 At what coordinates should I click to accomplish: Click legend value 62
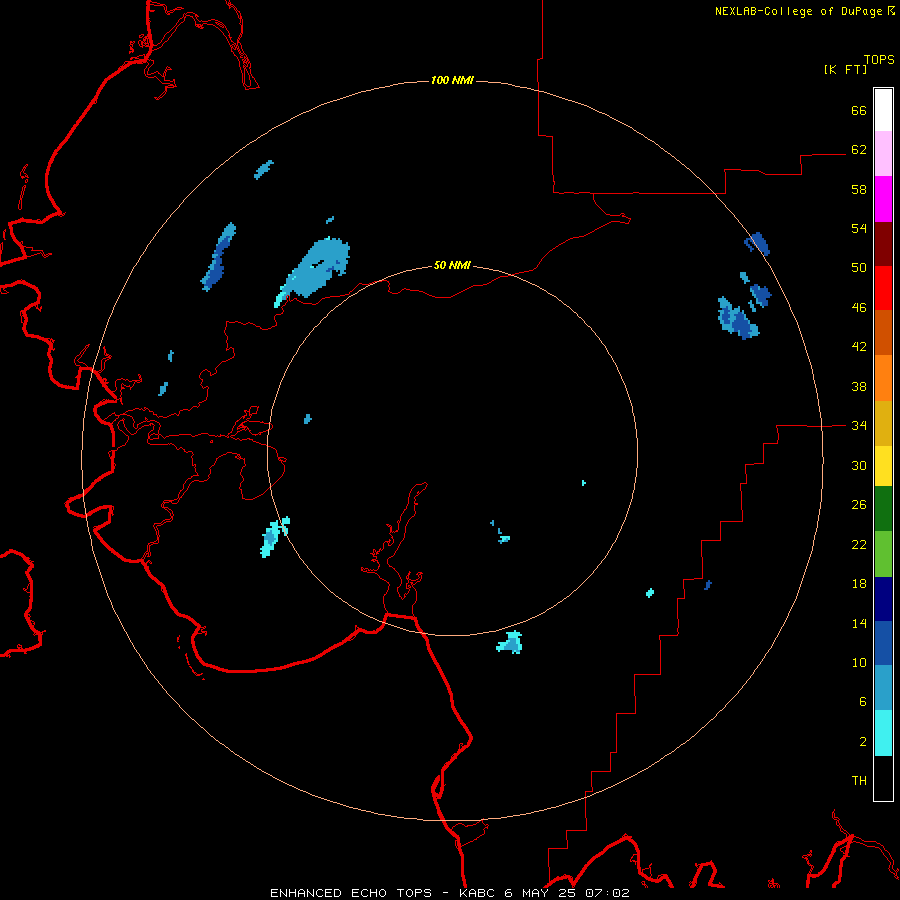pos(859,150)
